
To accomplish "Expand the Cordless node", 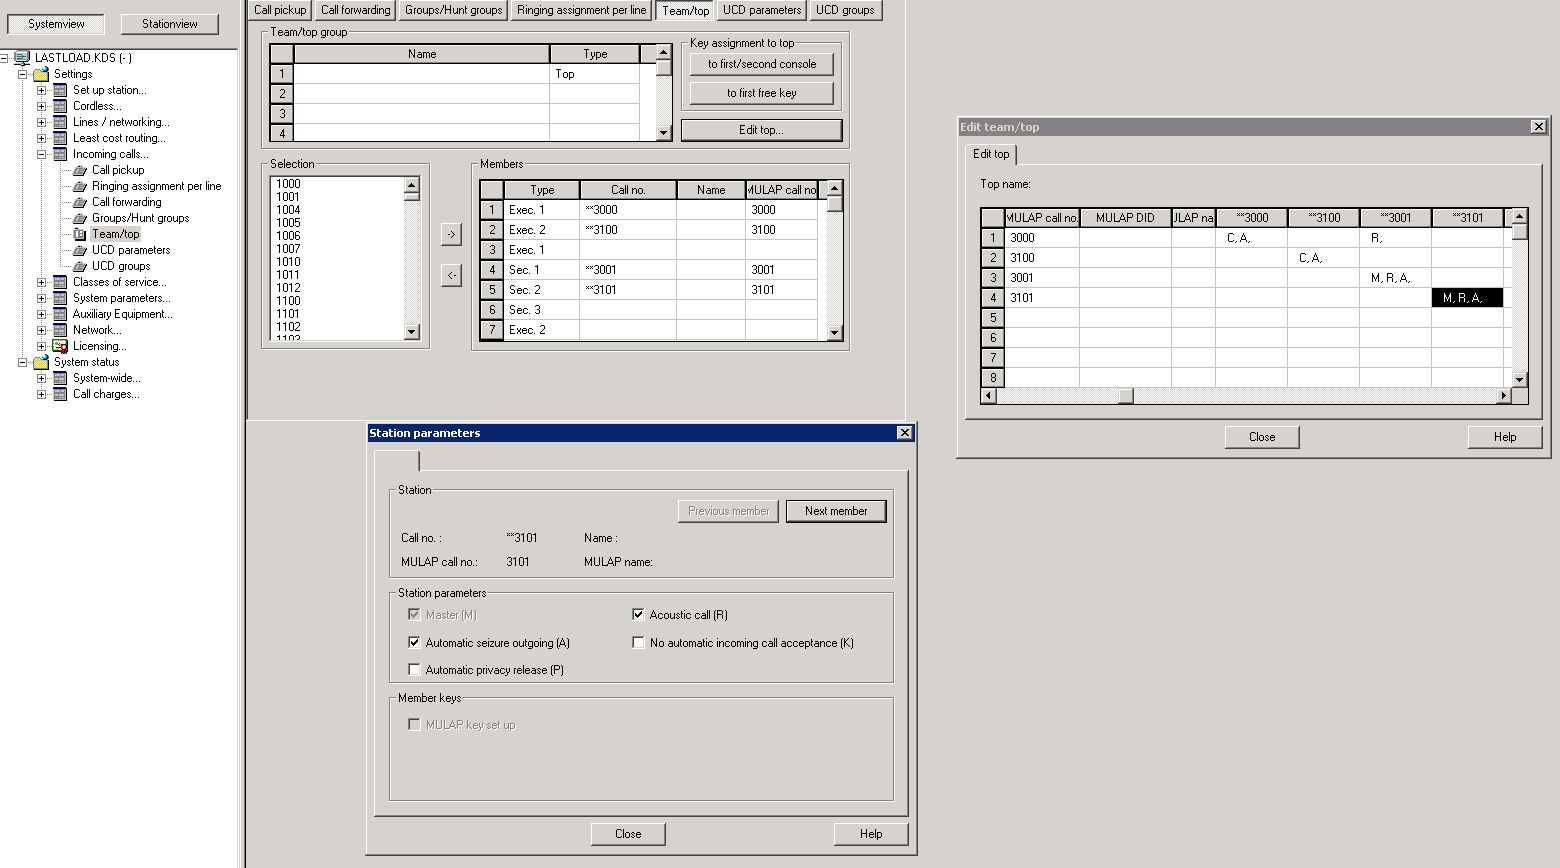I will (x=41, y=106).
